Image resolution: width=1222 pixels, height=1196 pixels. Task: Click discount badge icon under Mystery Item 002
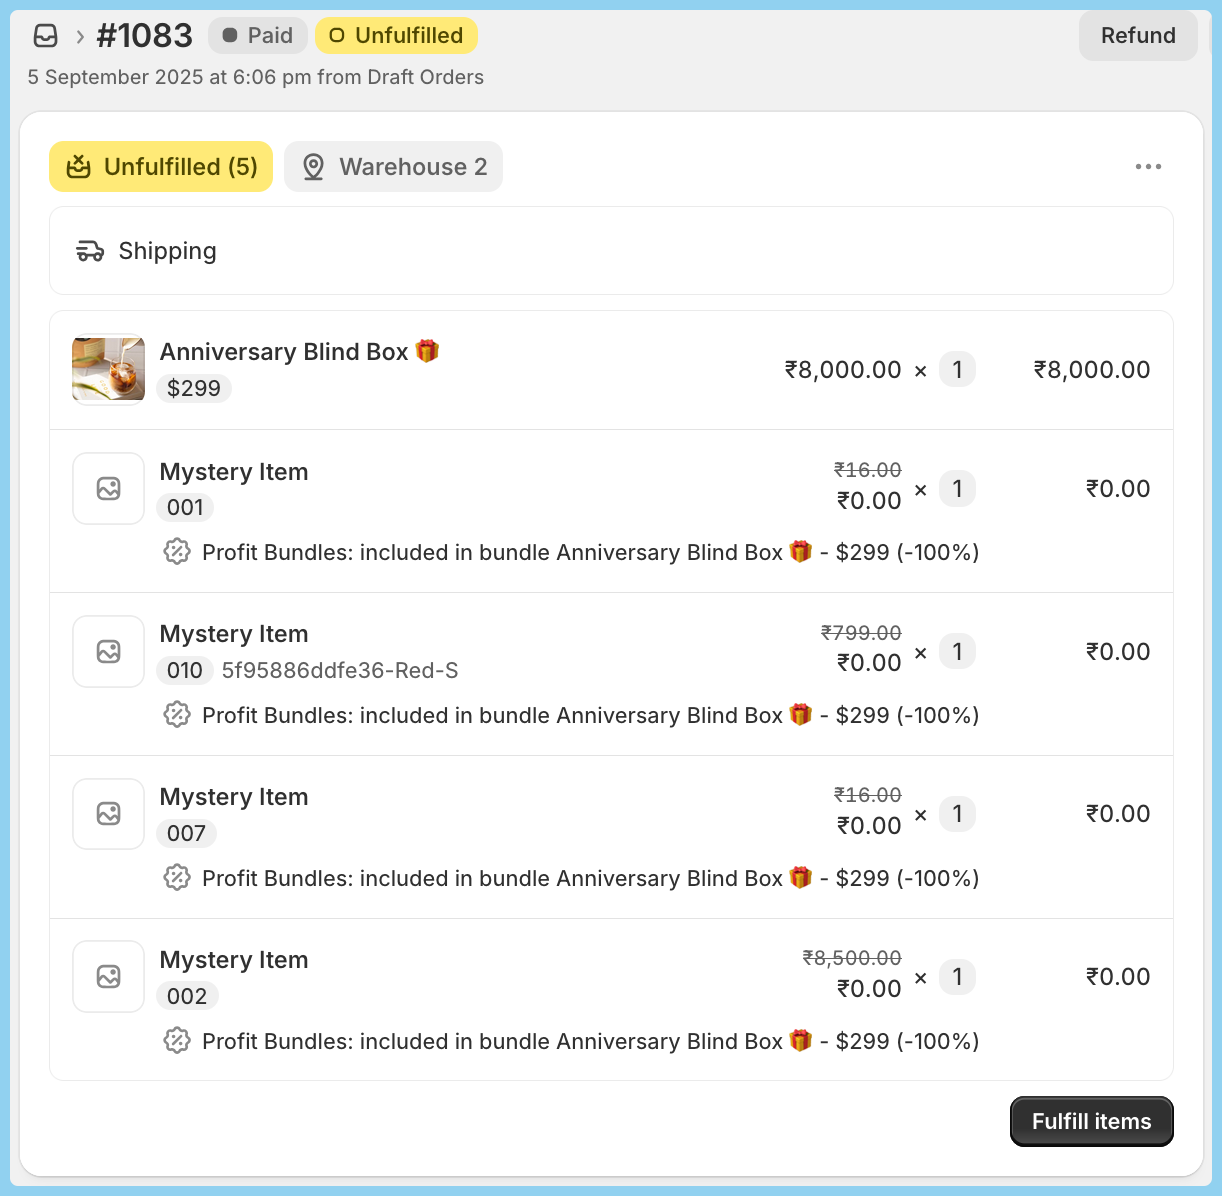coord(177,1041)
